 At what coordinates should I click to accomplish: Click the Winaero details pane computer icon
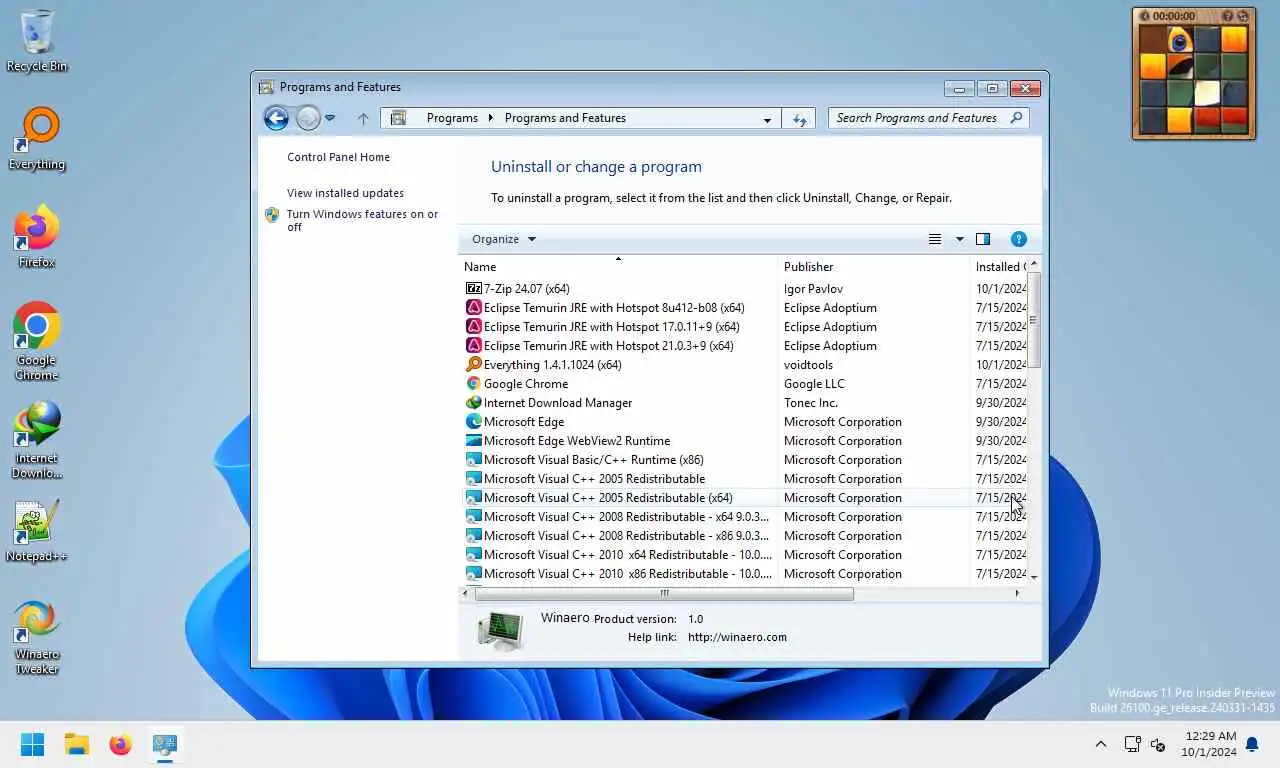(x=501, y=629)
